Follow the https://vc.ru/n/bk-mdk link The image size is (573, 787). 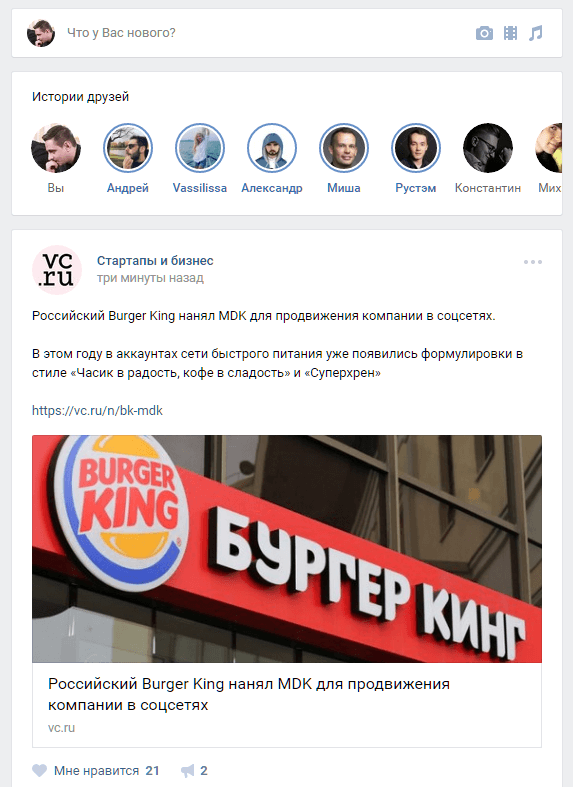click(x=97, y=411)
